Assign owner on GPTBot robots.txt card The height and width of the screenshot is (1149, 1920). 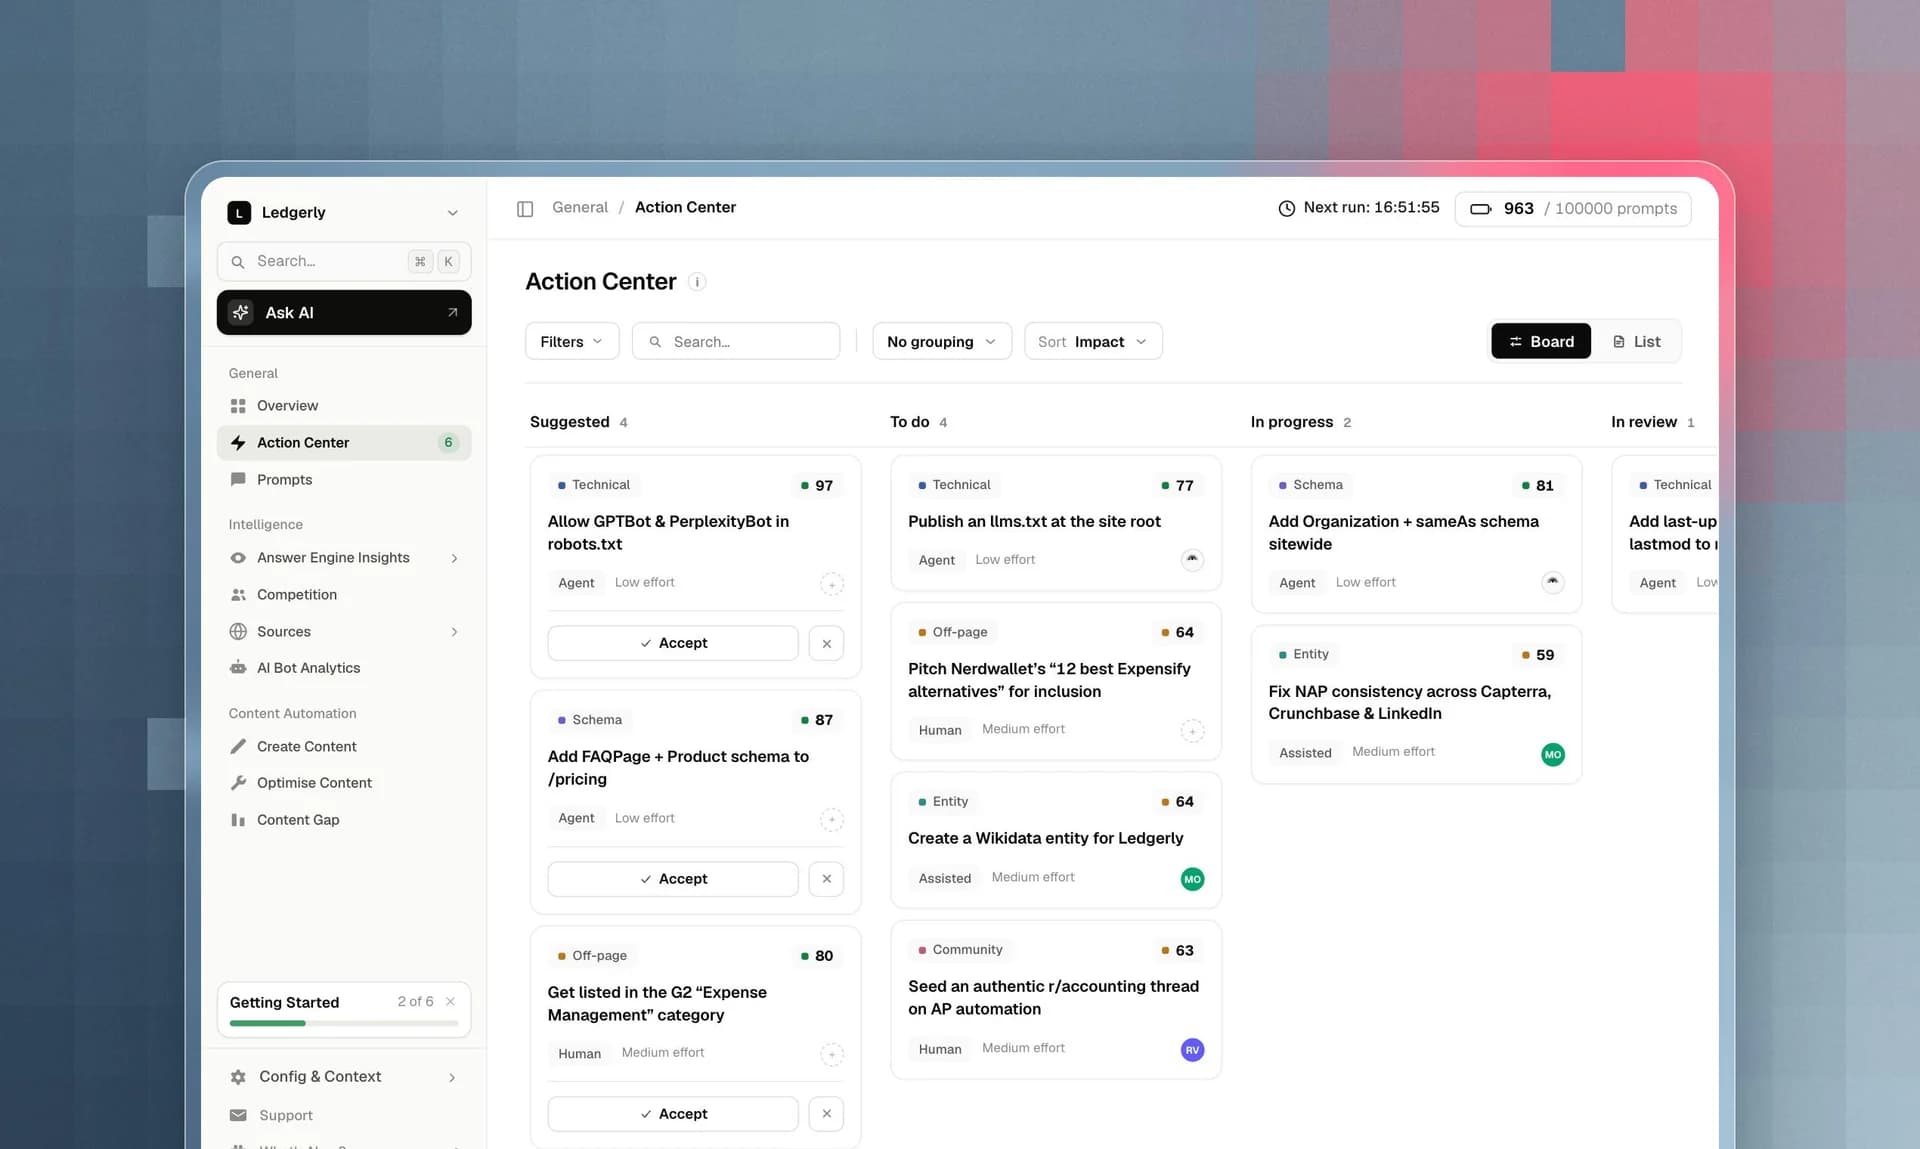[x=832, y=584]
